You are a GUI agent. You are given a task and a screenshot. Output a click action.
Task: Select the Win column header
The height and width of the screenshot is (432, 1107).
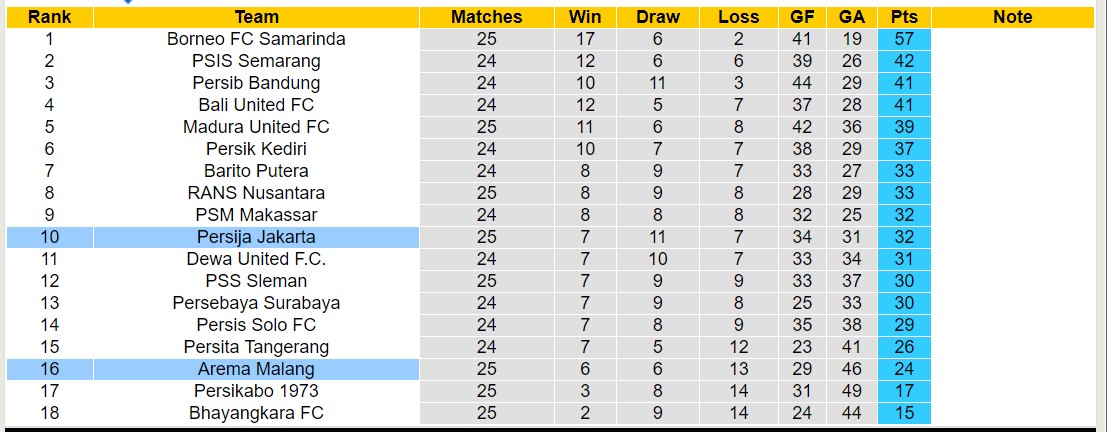click(585, 17)
